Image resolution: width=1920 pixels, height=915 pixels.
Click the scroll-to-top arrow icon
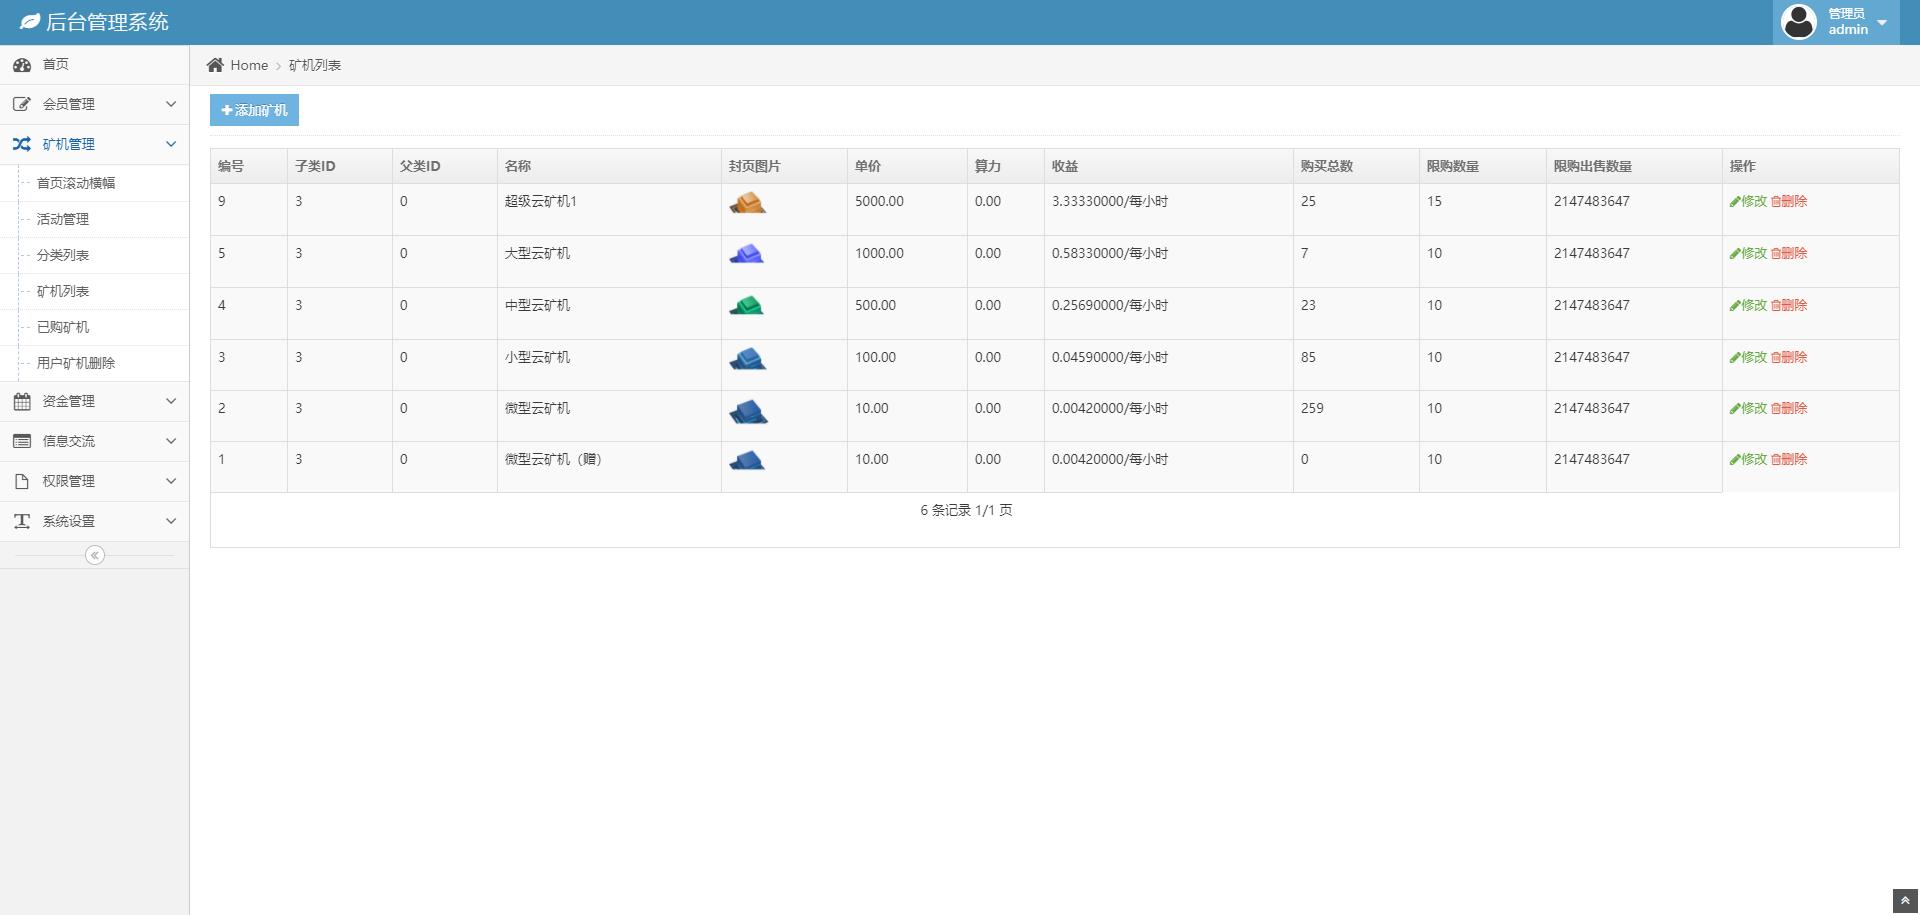(1905, 901)
